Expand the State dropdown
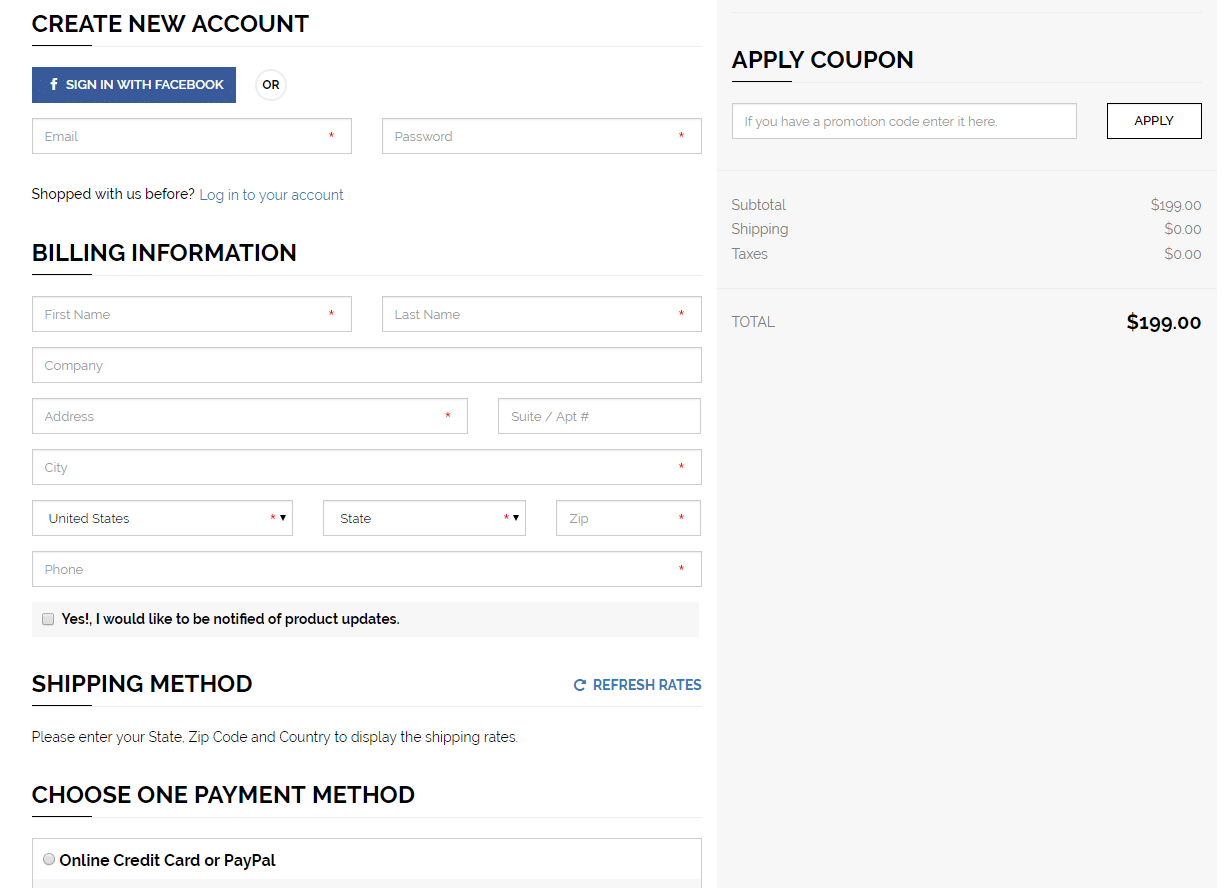1232x888 pixels. click(424, 518)
